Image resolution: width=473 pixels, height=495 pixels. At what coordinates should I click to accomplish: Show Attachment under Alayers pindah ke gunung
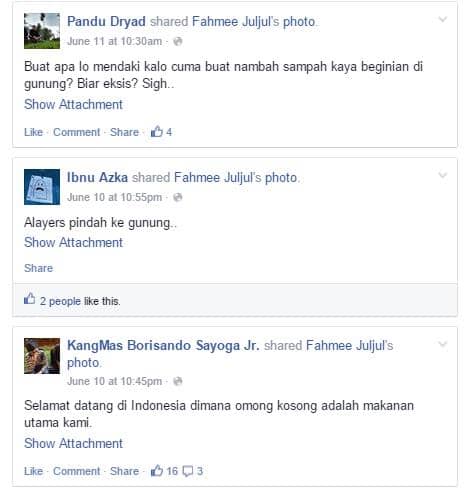[x=73, y=243]
